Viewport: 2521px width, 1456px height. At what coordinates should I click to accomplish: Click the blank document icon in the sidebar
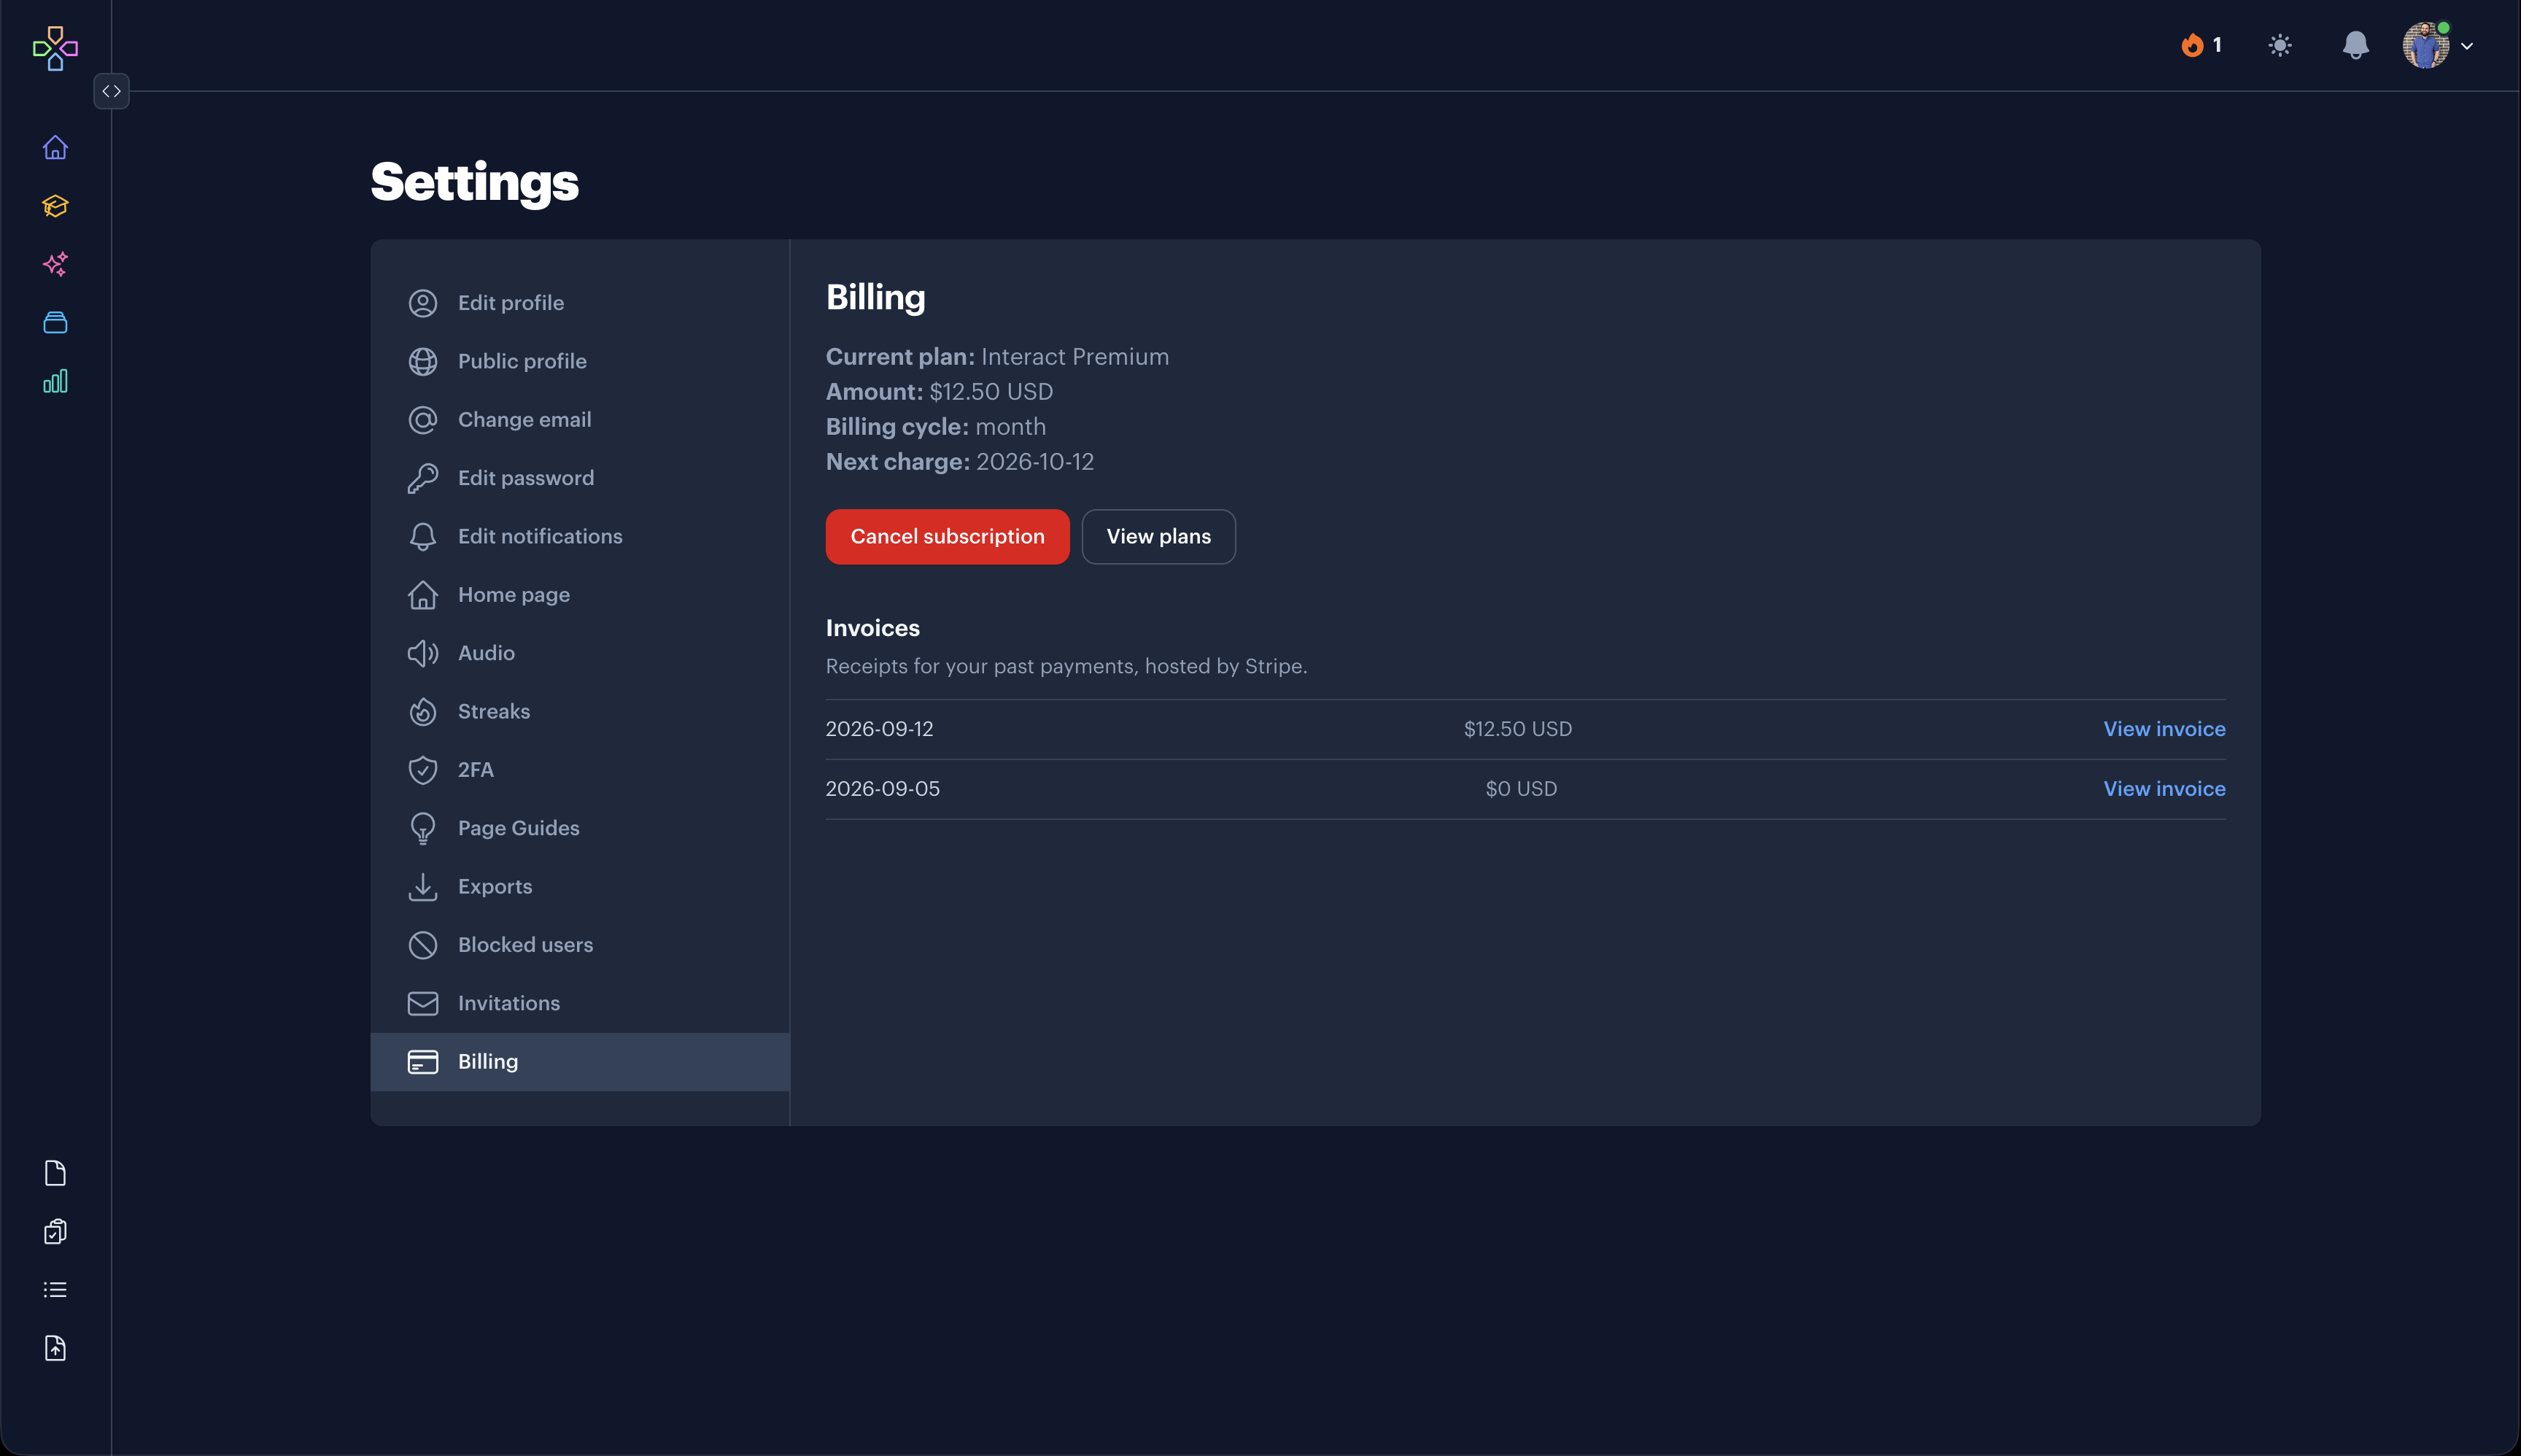click(55, 1173)
